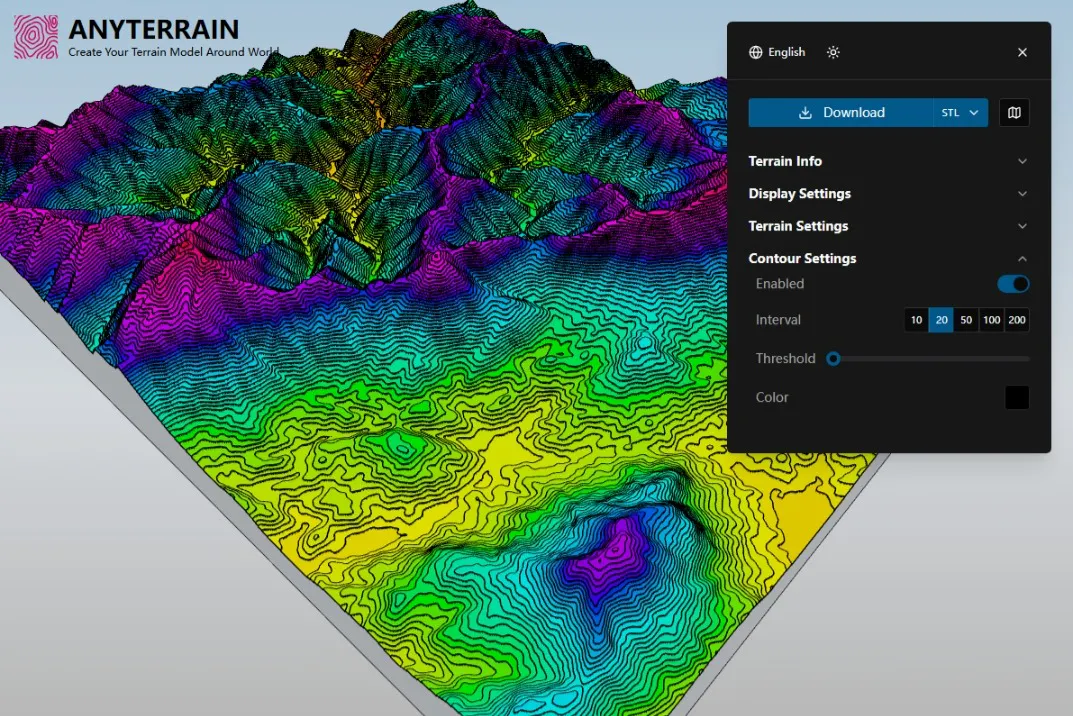Image resolution: width=1073 pixels, height=716 pixels.
Task: Open the STL format dropdown
Action: (x=961, y=113)
